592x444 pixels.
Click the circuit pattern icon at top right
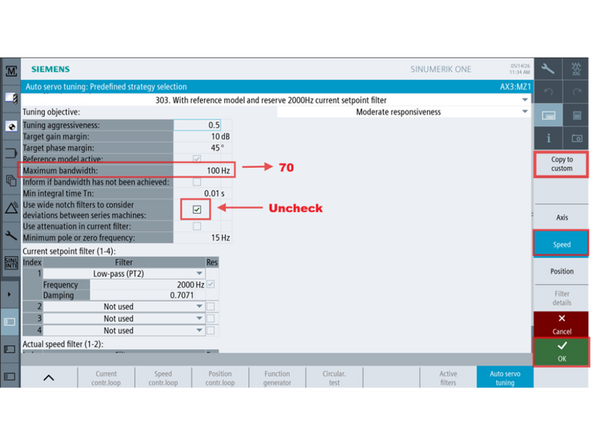click(576, 69)
